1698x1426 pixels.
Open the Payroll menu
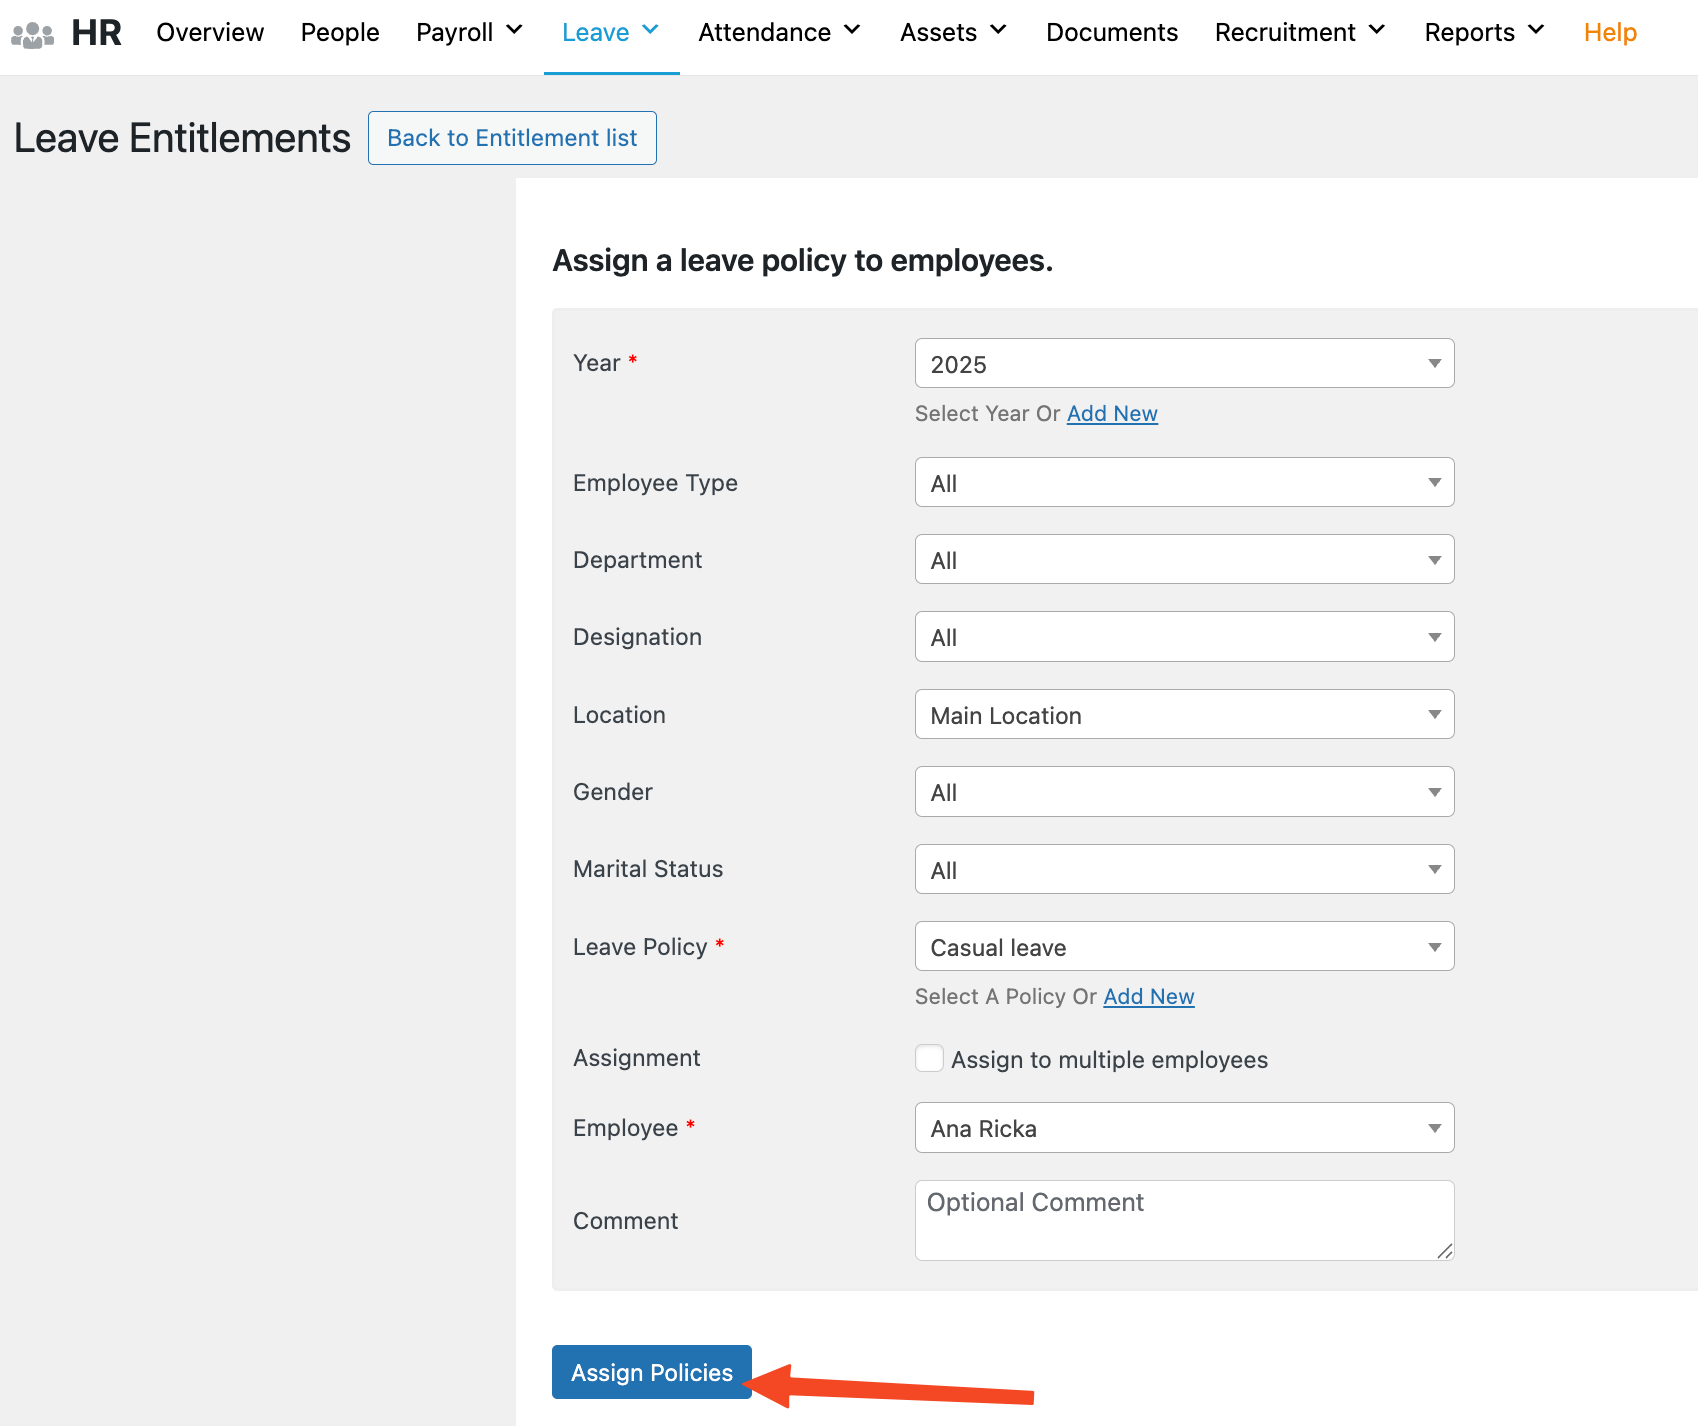coord(469,33)
